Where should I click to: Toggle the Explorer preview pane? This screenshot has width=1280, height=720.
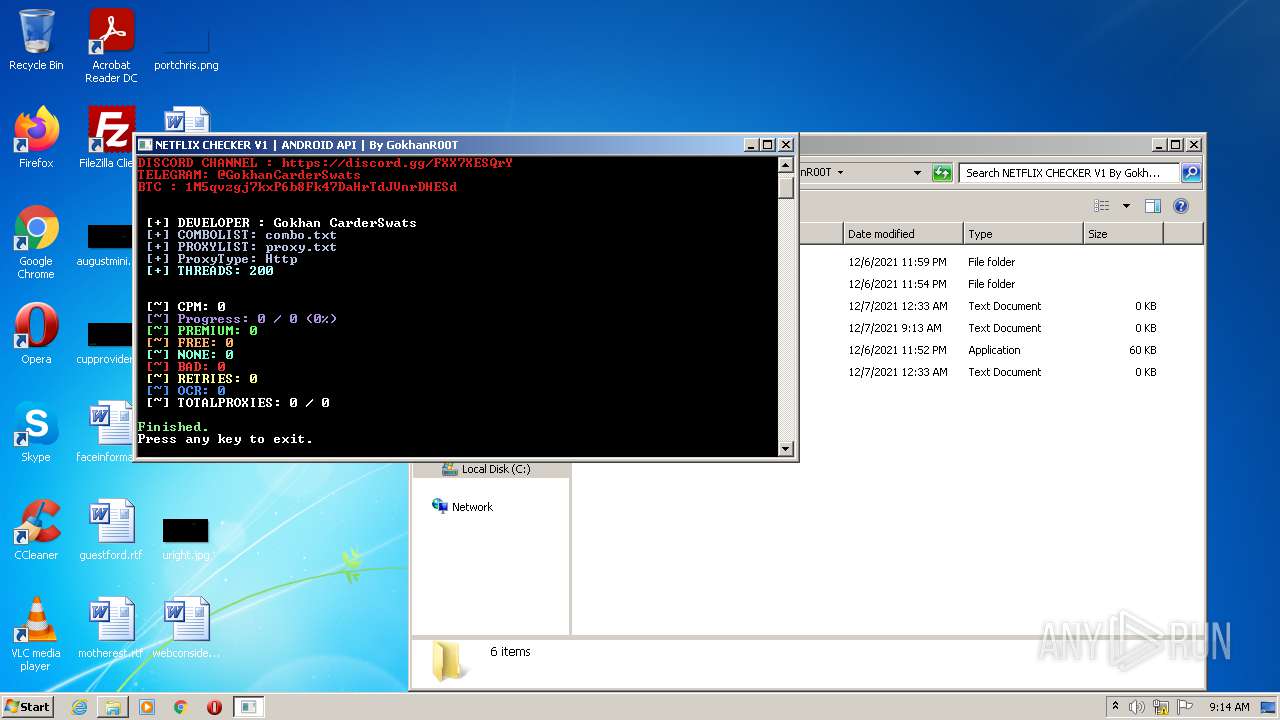[1152, 206]
